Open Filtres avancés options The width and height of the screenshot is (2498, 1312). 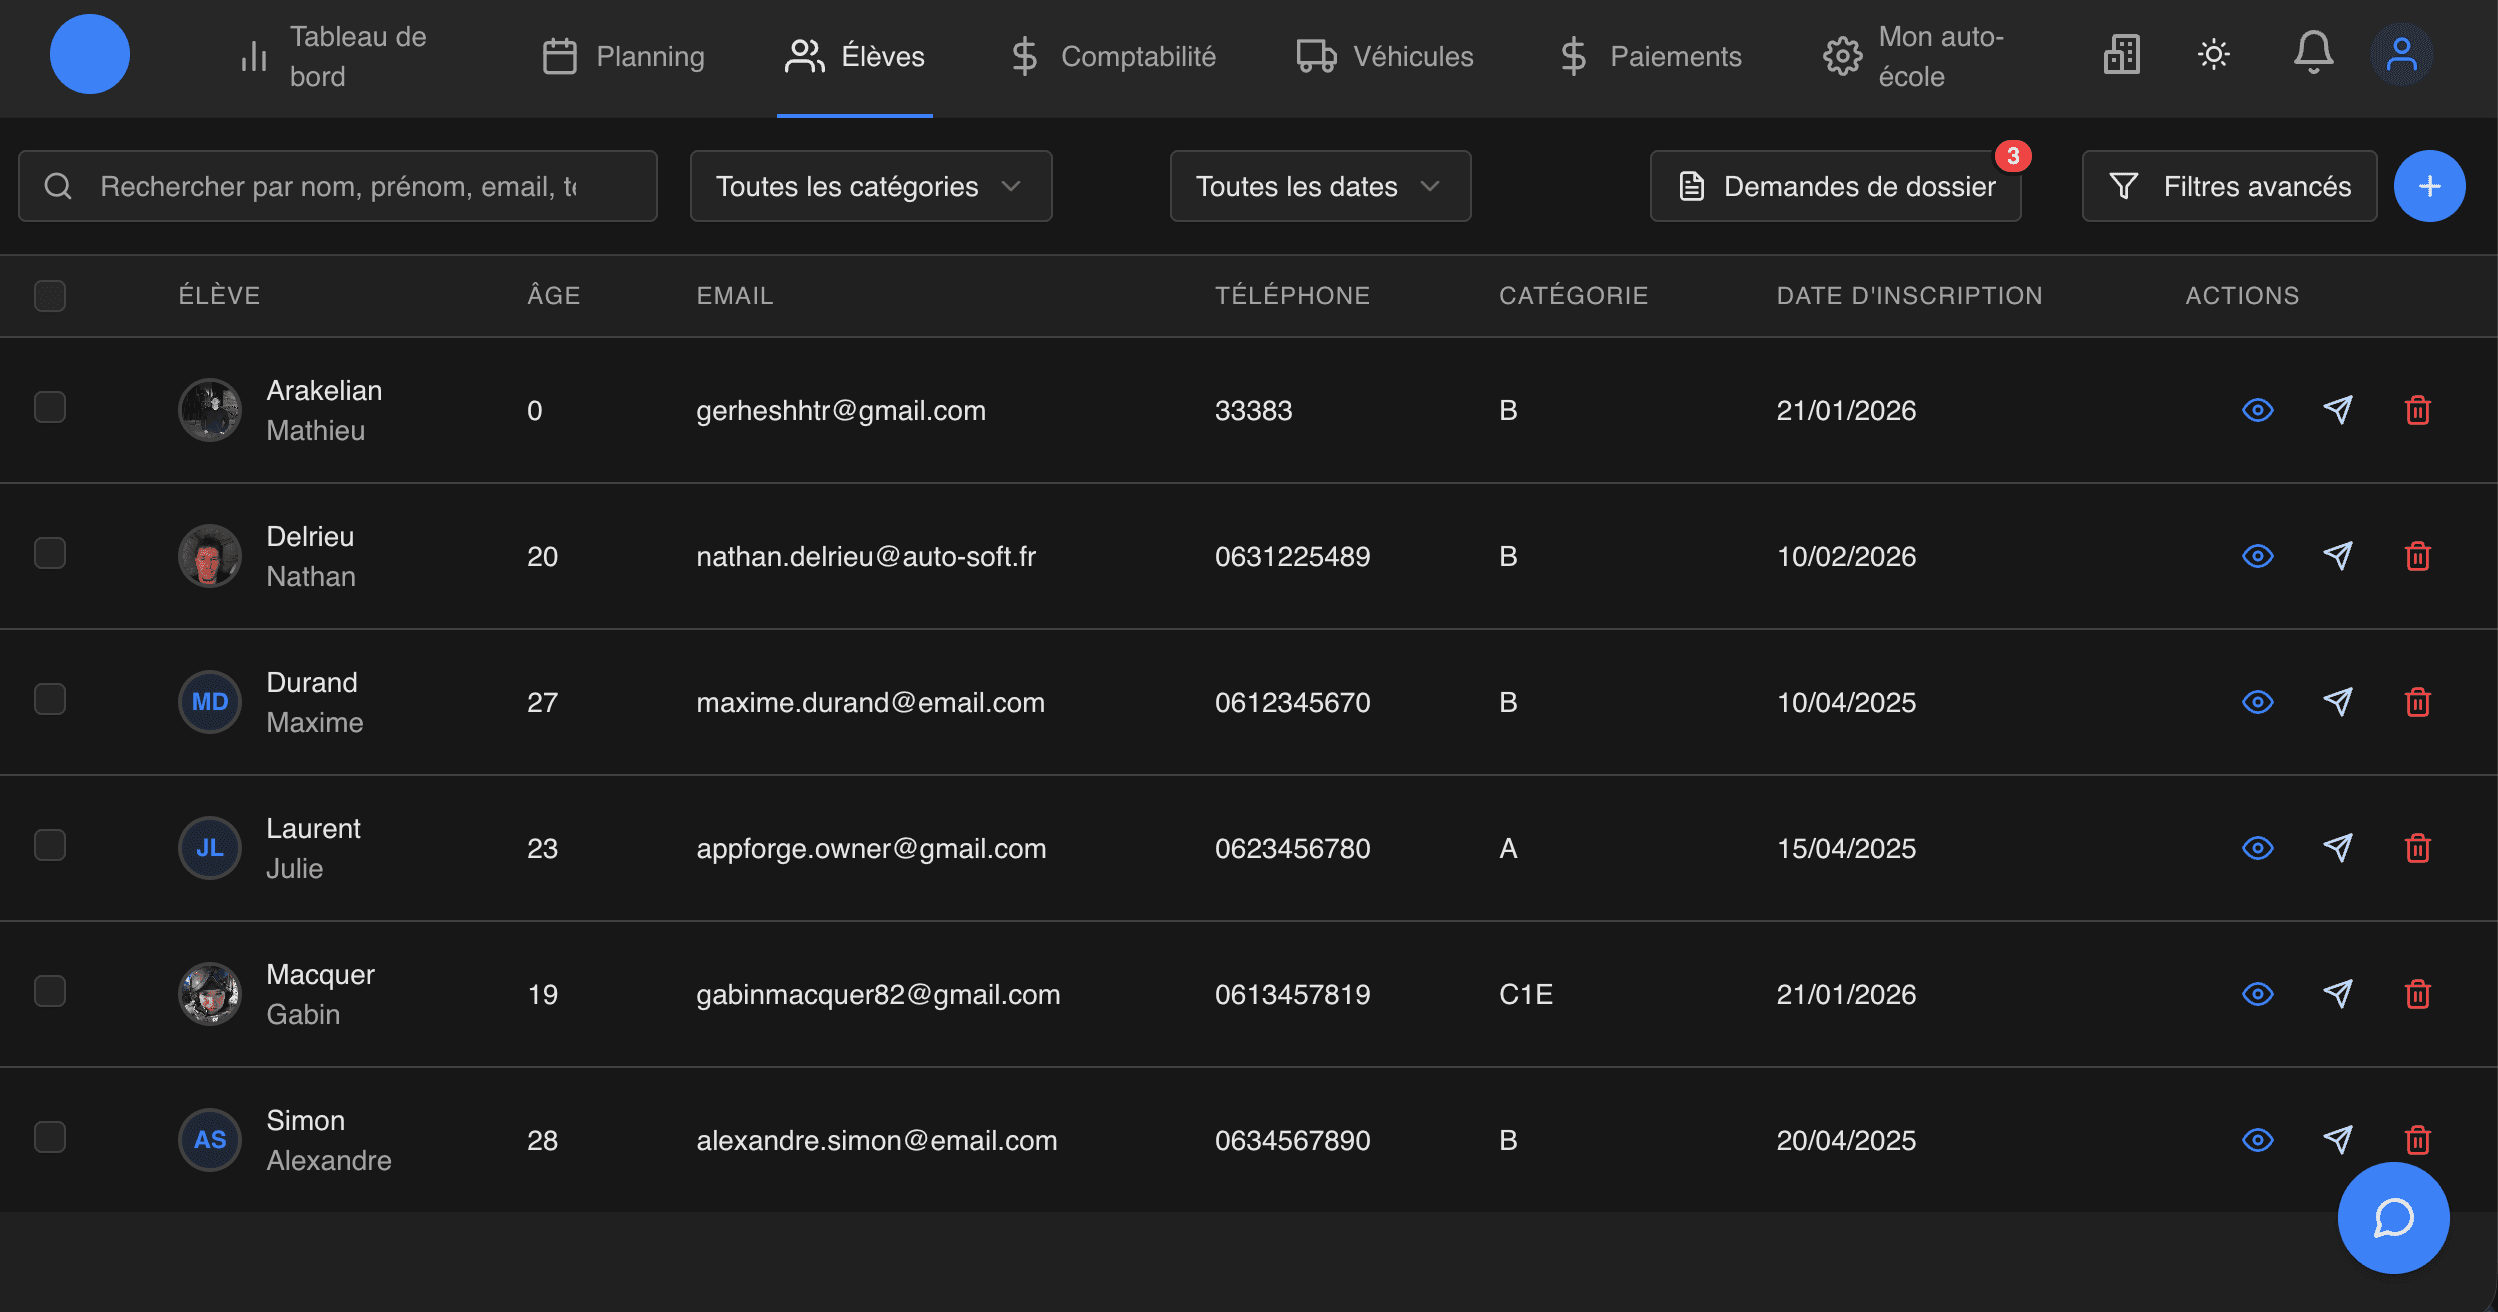(x=2229, y=186)
